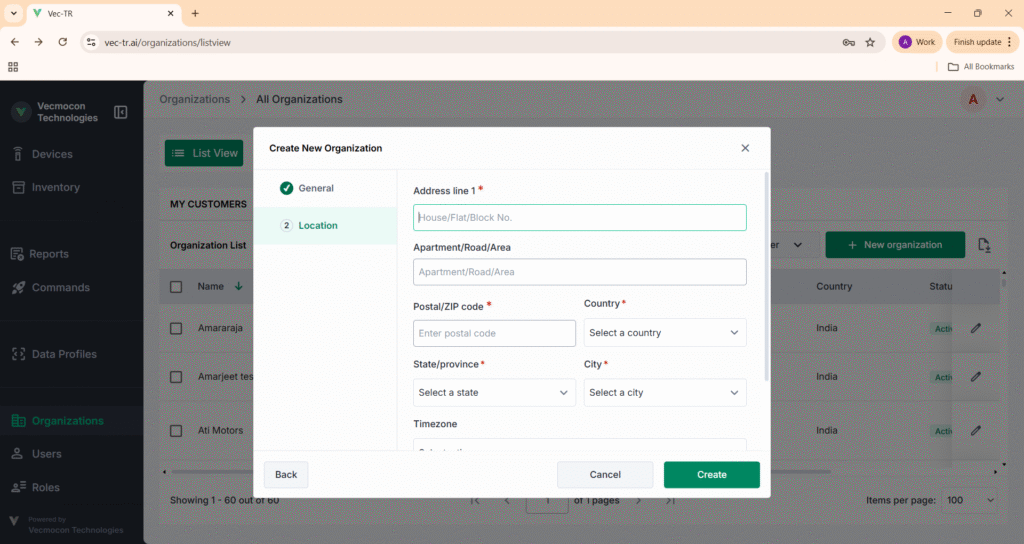Screen dimensions: 1024x544
Task: Click the edit pencil for Amararaja row
Action: click(976, 327)
